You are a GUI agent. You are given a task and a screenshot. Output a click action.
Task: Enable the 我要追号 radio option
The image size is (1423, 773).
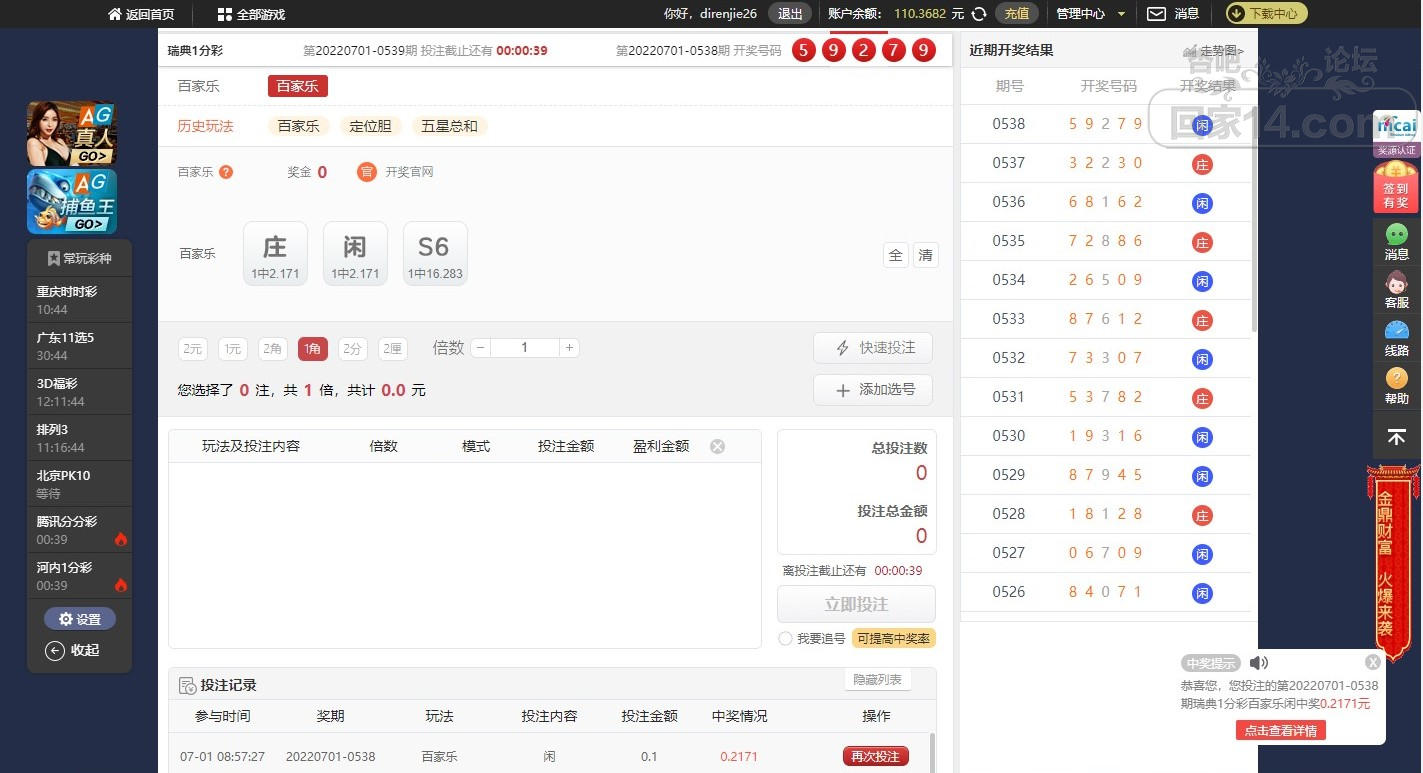point(785,639)
